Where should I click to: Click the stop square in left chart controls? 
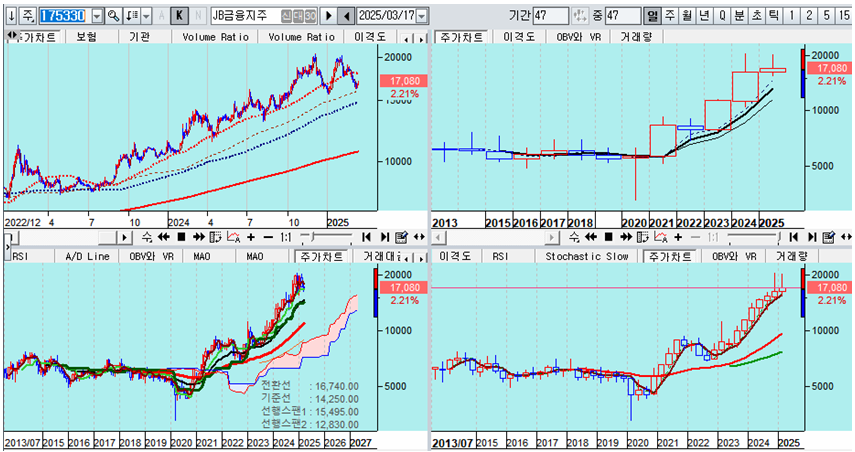click(181, 237)
